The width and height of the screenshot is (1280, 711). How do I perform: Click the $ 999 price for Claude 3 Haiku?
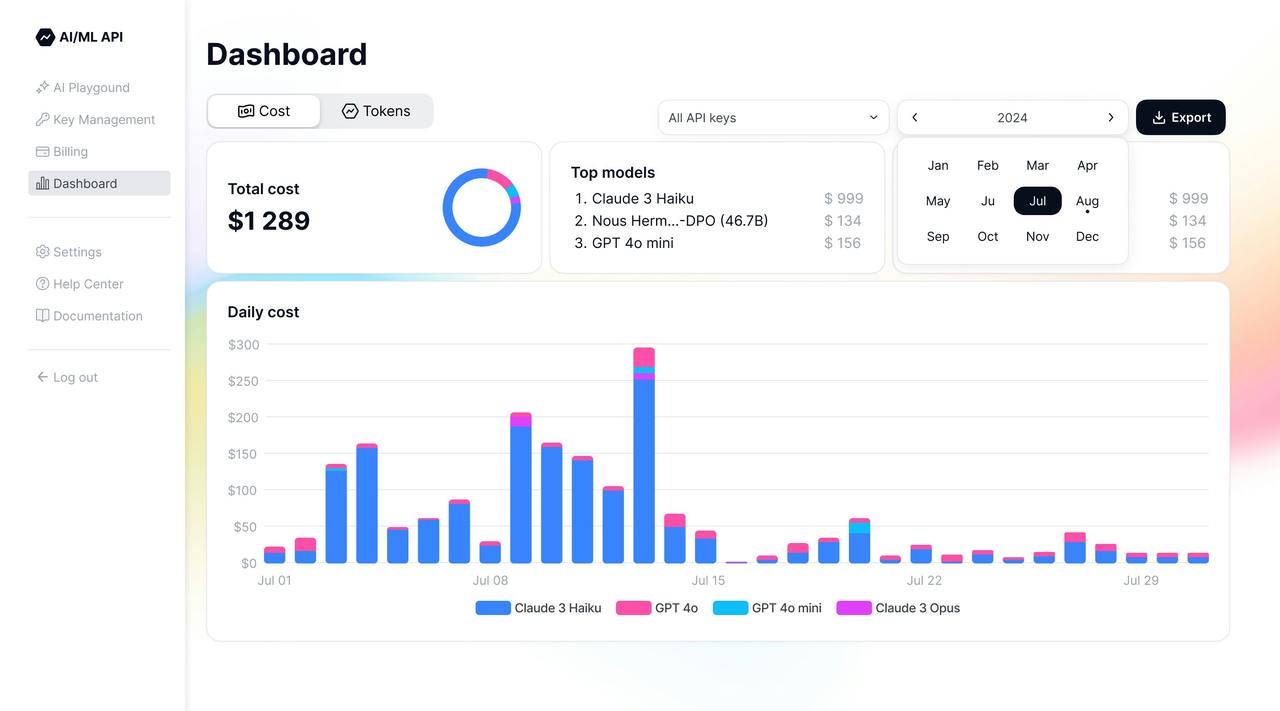point(844,198)
